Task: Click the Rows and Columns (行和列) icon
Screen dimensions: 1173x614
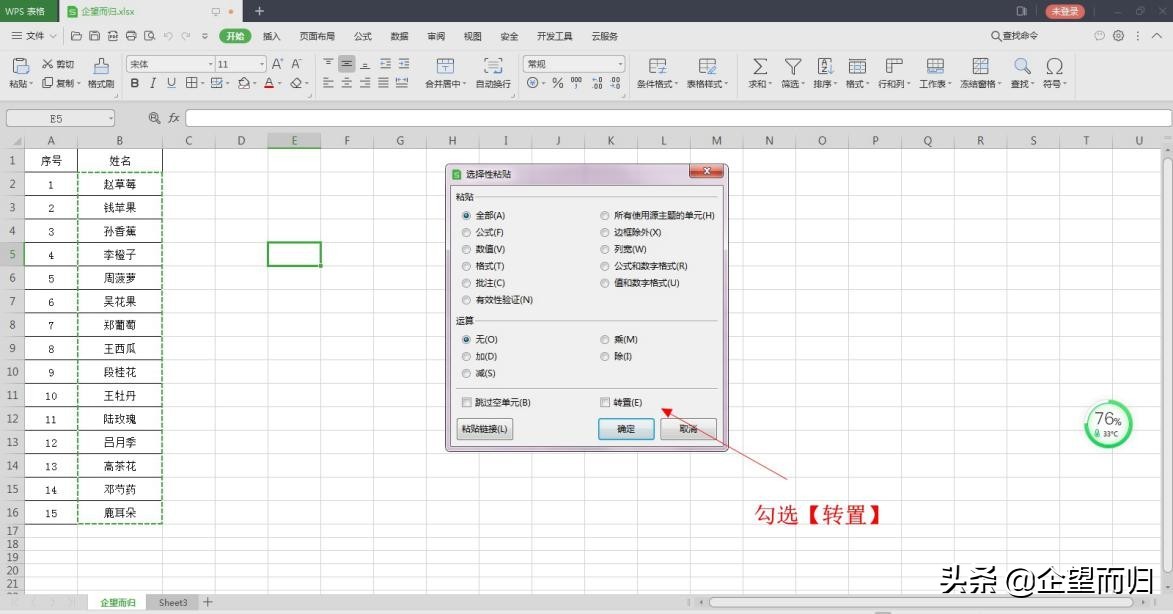Action: (893, 67)
